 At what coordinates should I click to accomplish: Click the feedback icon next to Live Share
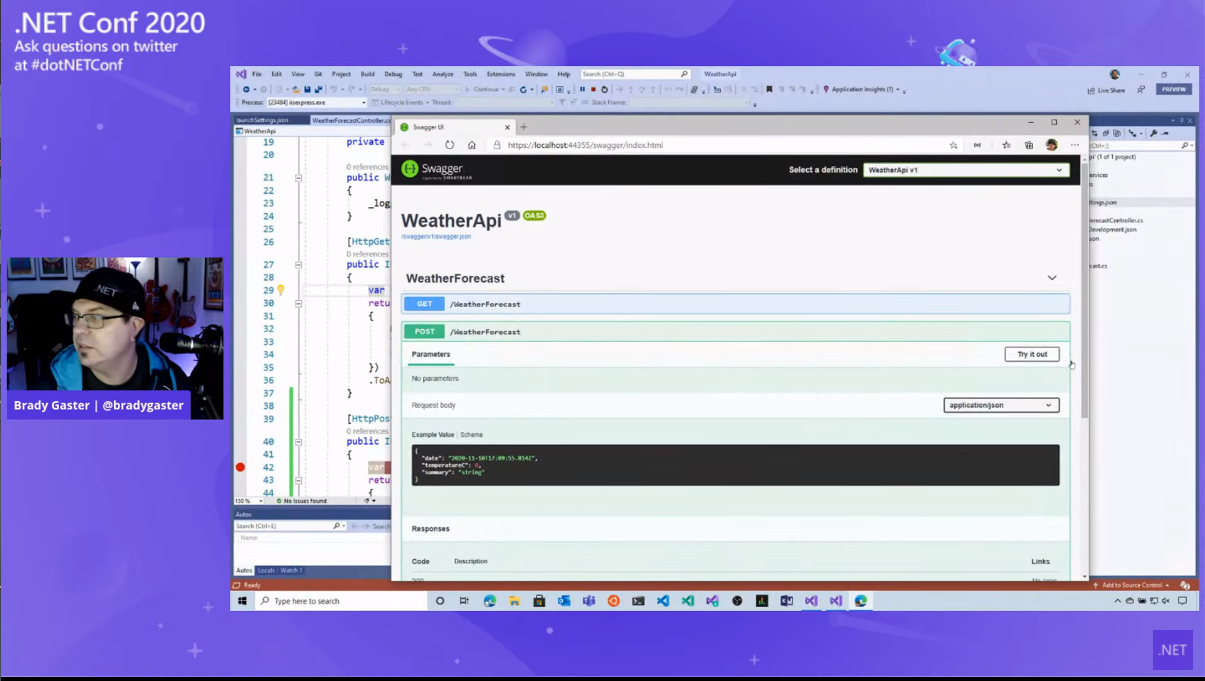click(1140, 90)
